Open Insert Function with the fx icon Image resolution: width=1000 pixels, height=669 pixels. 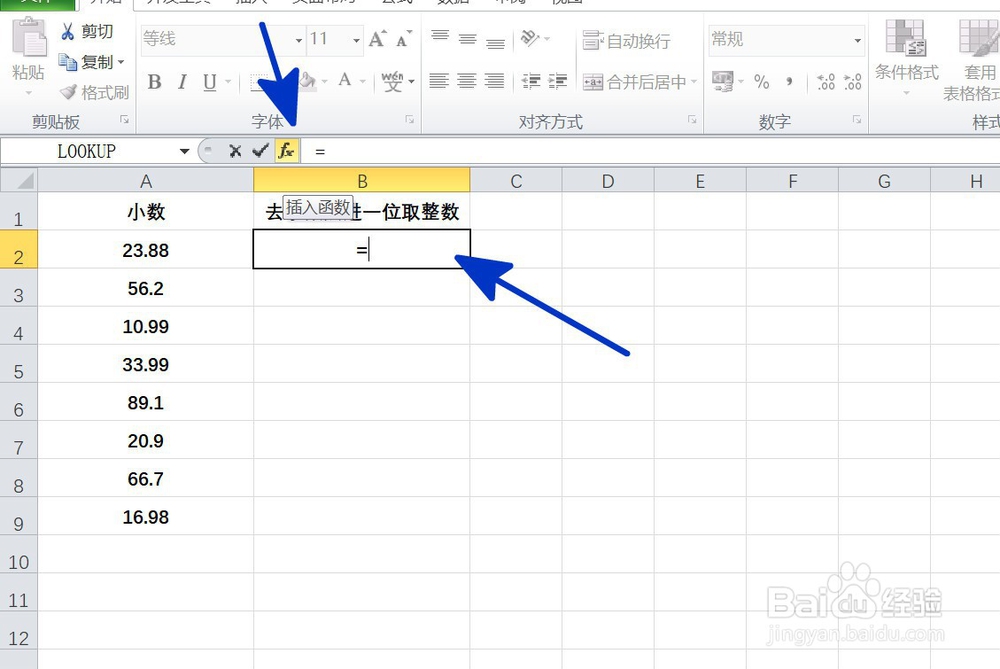coord(287,151)
